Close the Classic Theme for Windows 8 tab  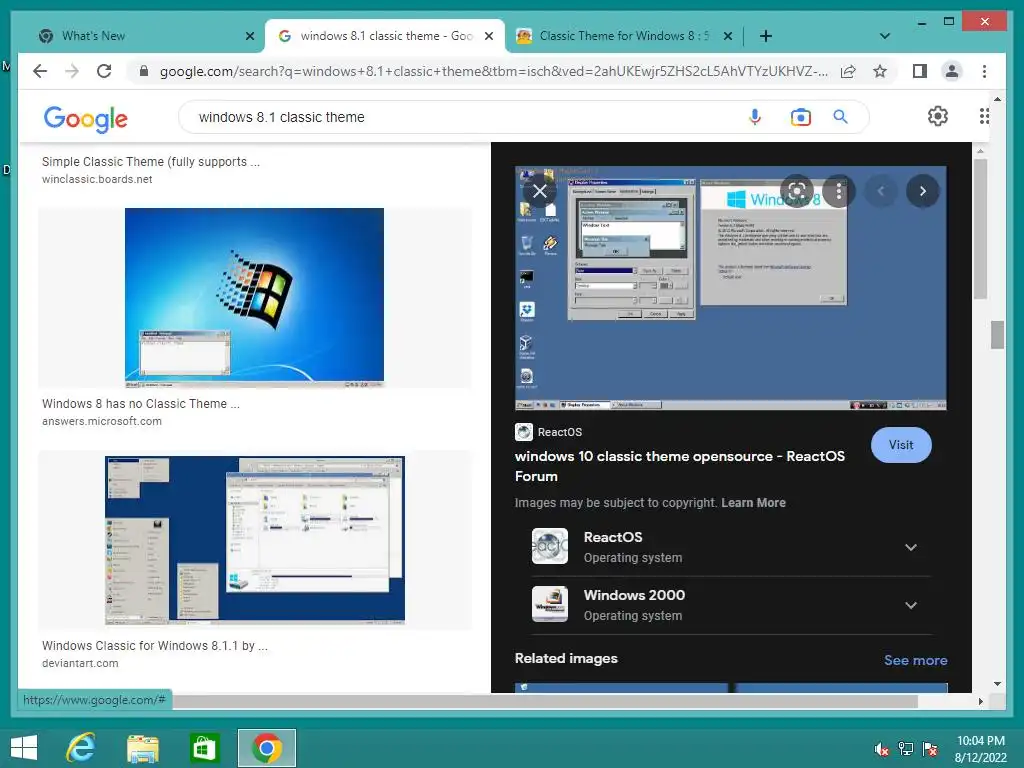pyautogui.click(x=728, y=36)
